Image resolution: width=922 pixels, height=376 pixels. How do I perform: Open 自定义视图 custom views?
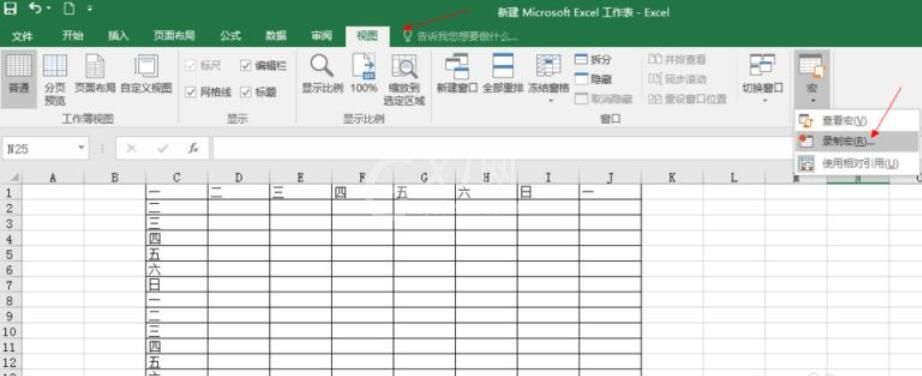(146, 74)
